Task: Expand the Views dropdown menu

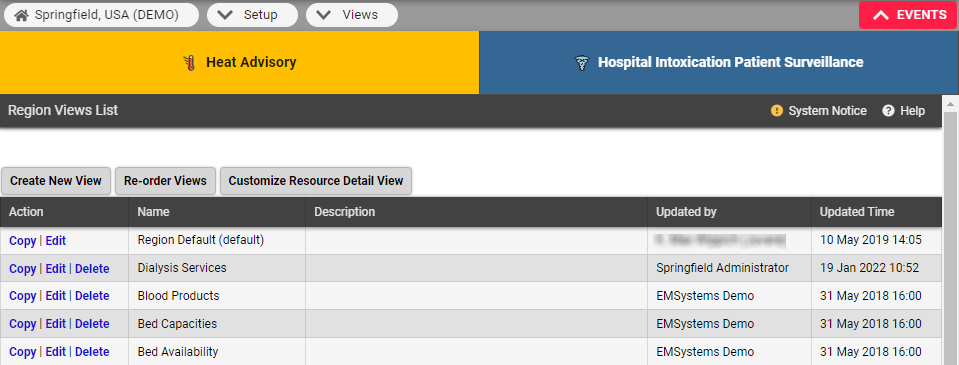Action: click(x=352, y=15)
